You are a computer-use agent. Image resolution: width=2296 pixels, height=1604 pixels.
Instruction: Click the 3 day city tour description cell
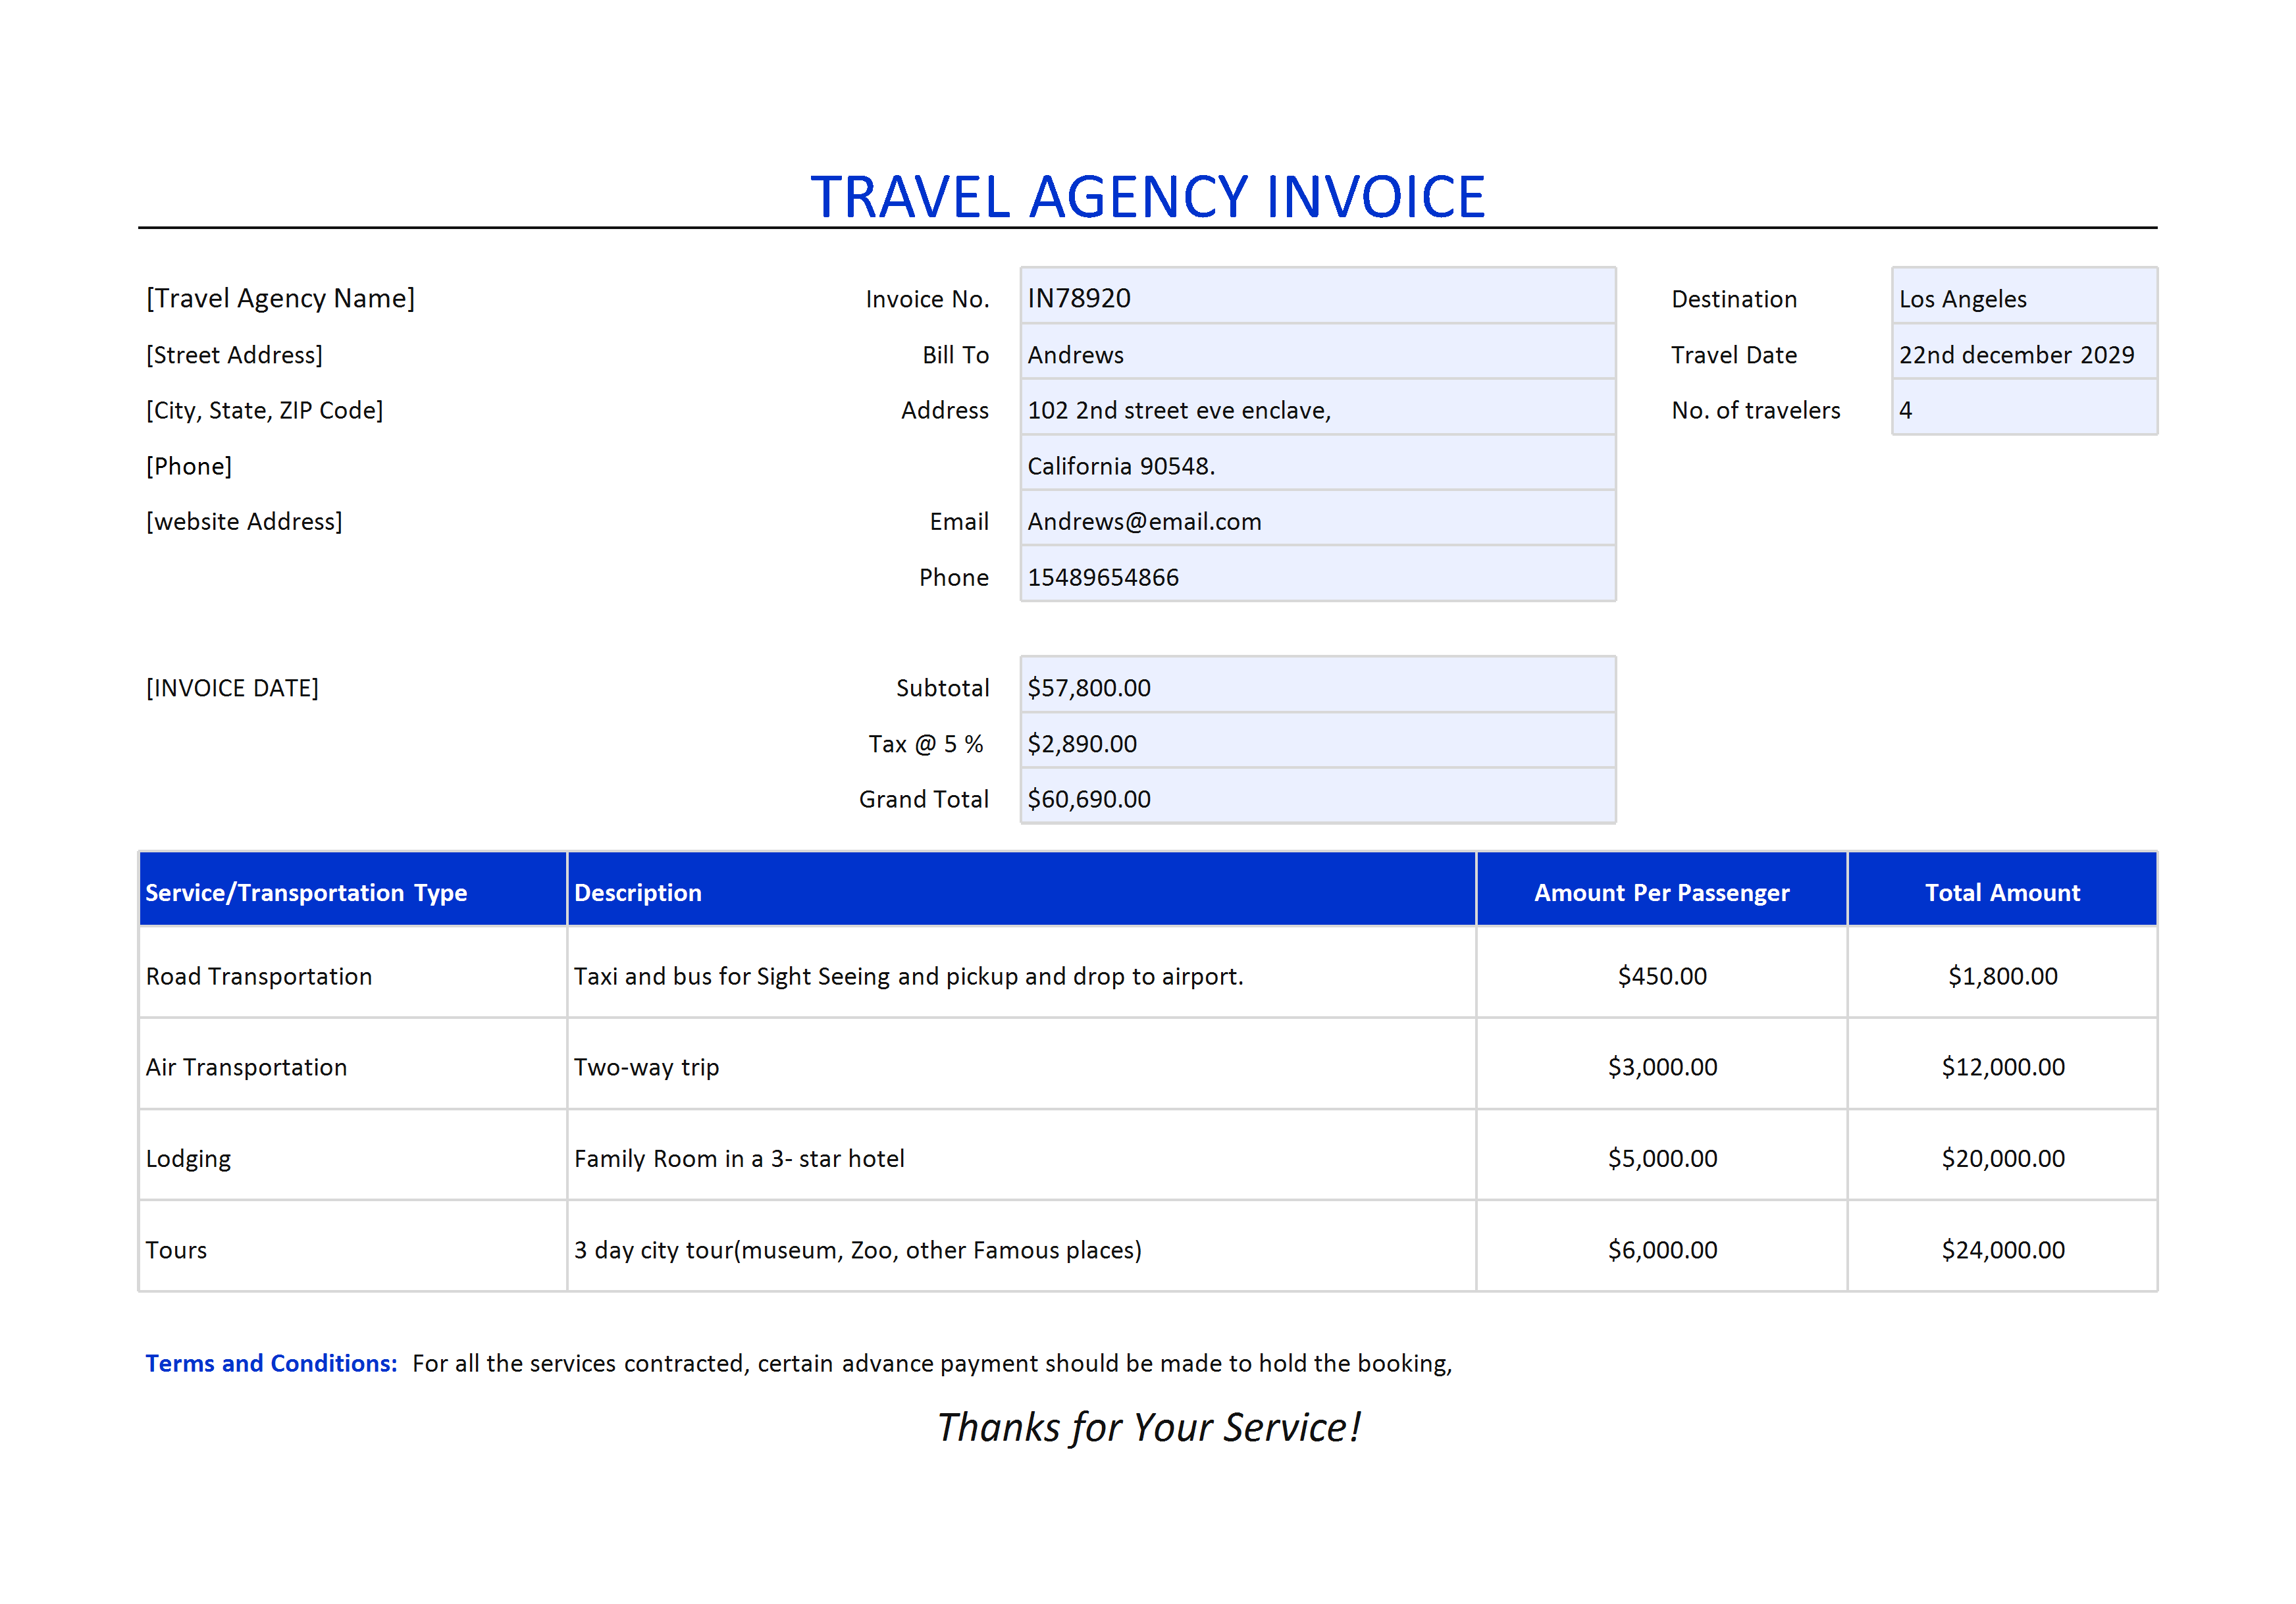(x=1021, y=1247)
